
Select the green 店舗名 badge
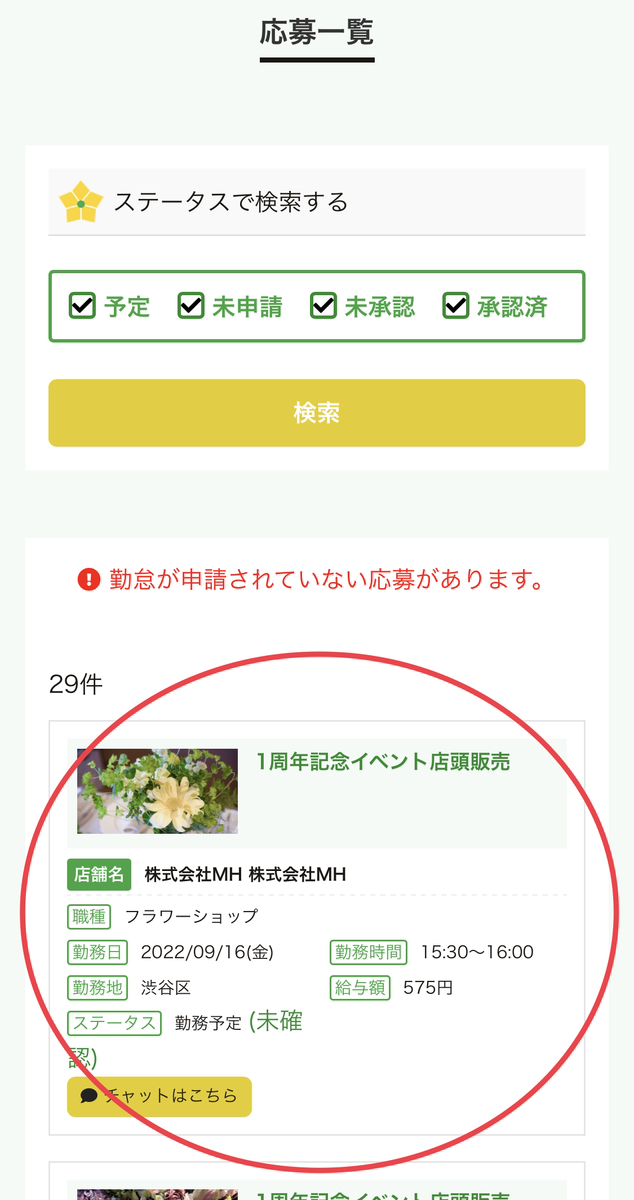coord(99,873)
